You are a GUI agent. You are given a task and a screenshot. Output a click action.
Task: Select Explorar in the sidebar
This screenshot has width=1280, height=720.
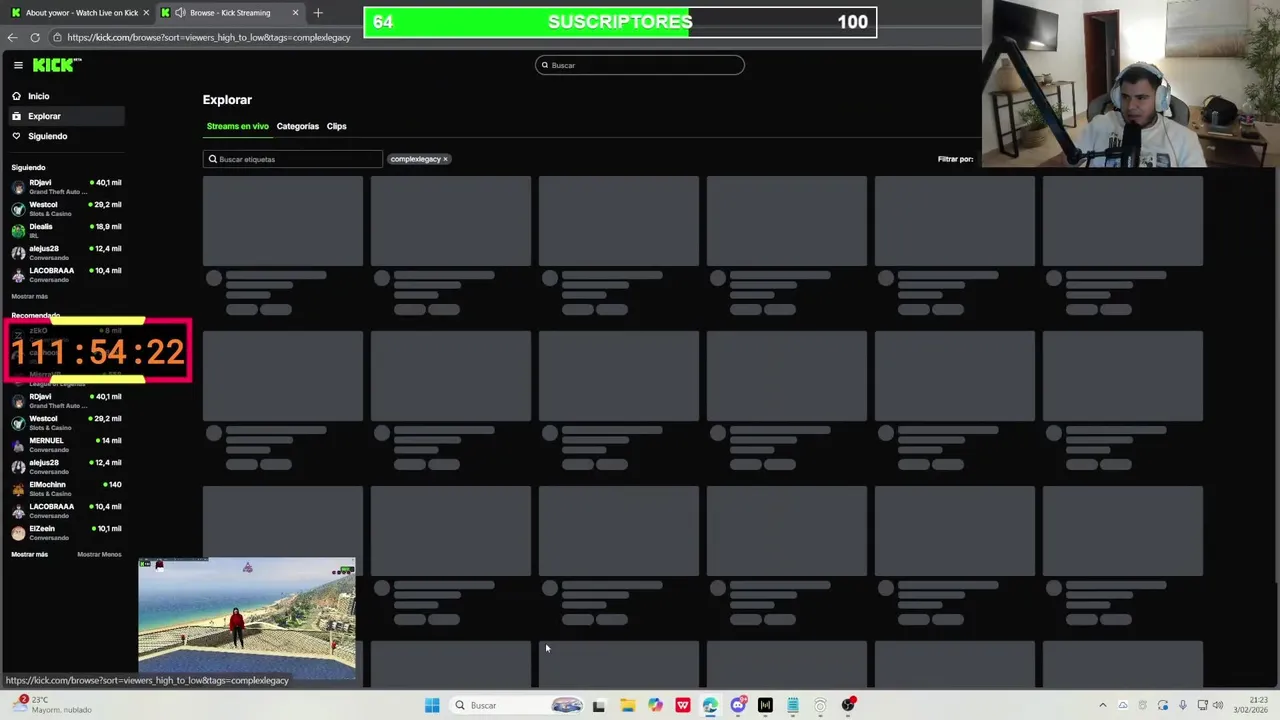click(66, 116)
